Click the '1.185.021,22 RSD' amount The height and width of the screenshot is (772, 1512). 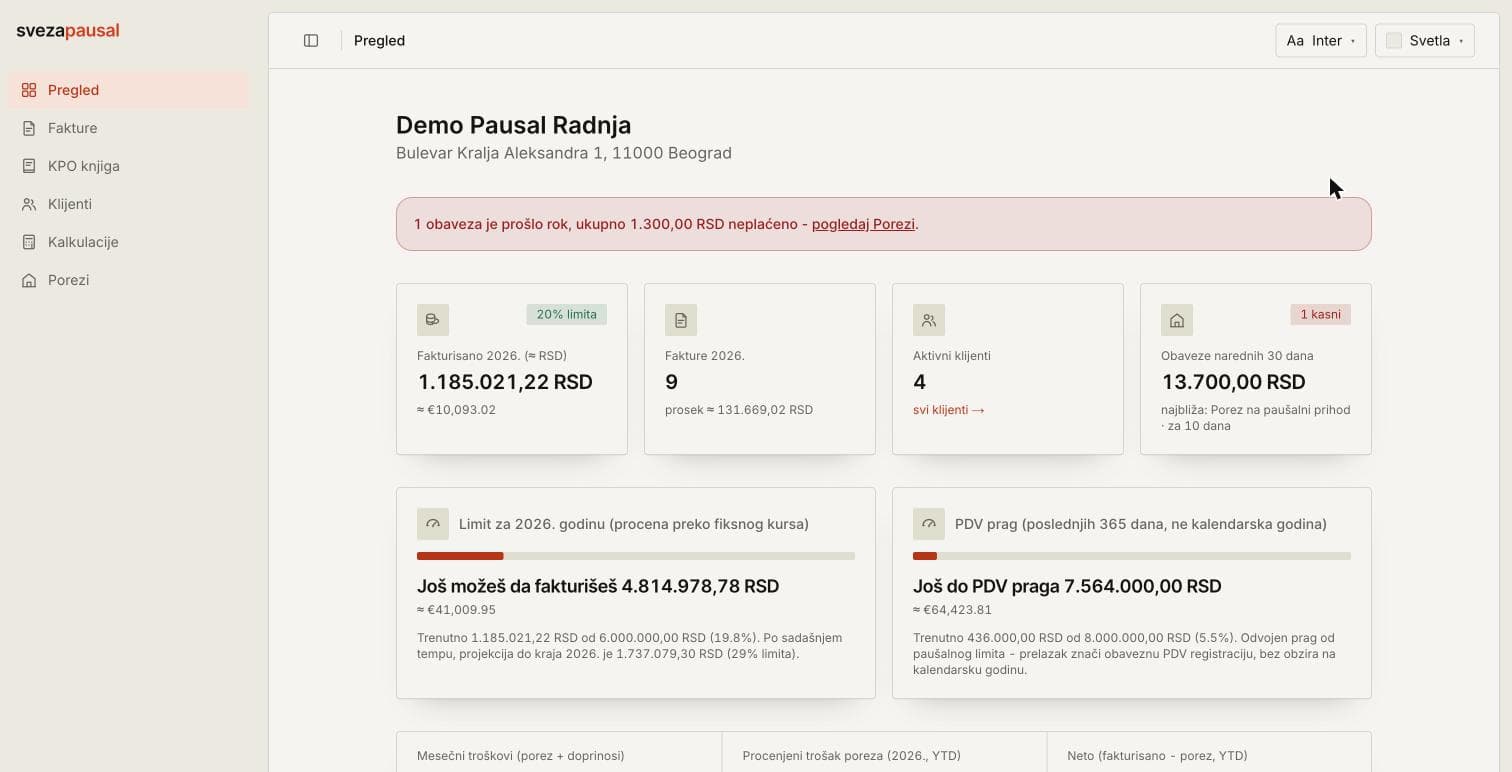[x=505, y=382]
